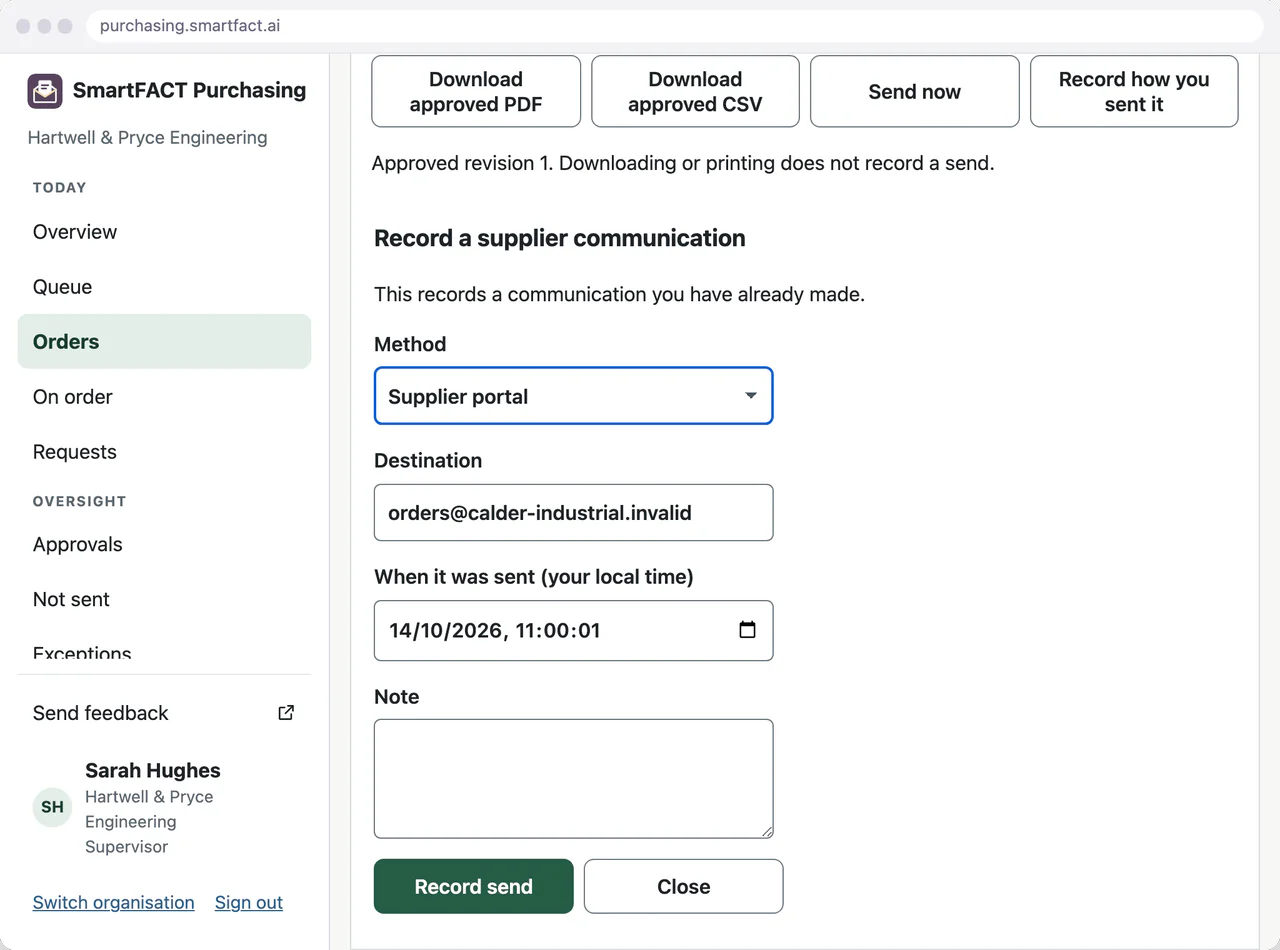Open the Overview page in the sidebar
Viewport: 1280px width, 950px height.
tap(164, 232)
